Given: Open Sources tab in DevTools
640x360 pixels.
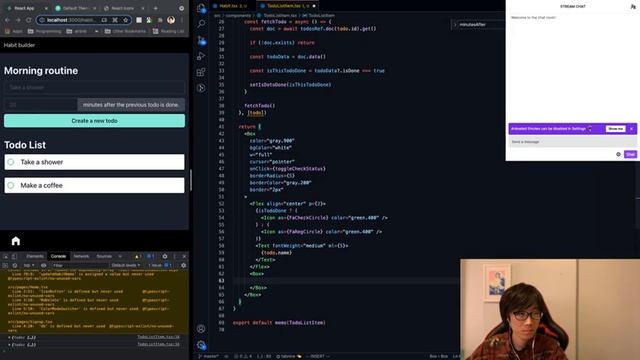Looking at the screenshot, I should [x=104, y=256].
